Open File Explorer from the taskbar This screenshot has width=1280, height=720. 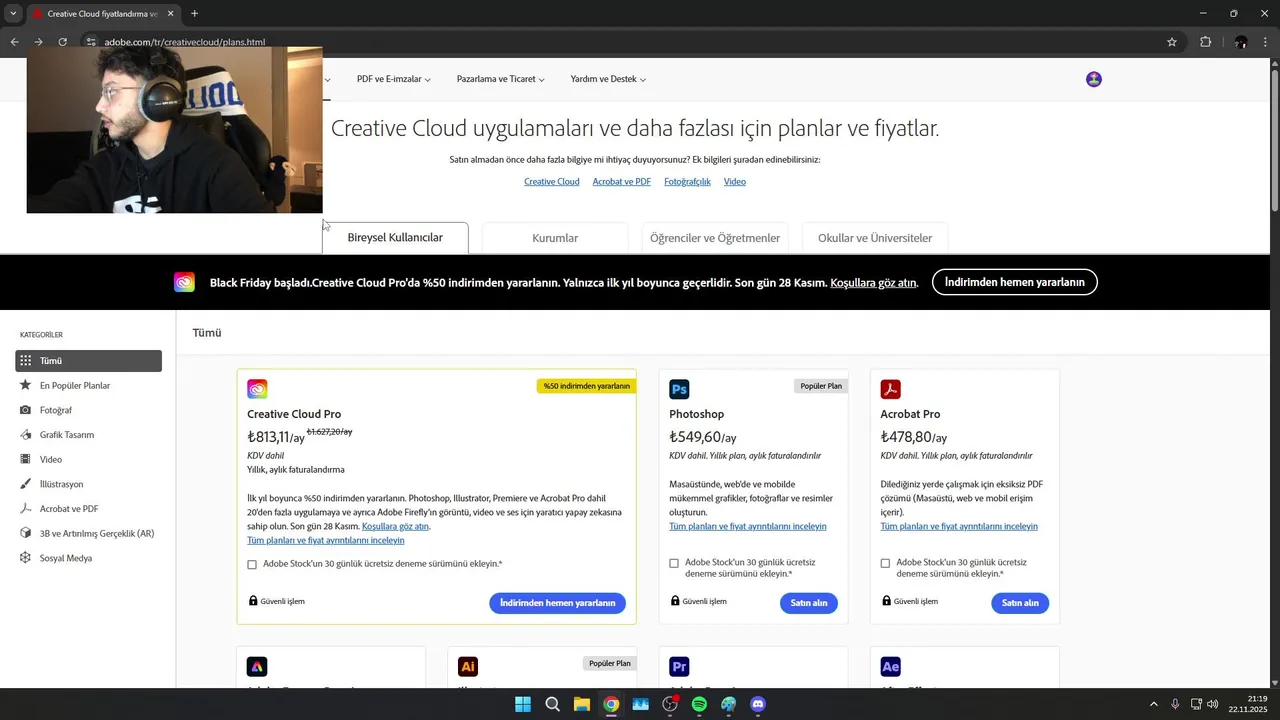point(581,704)
